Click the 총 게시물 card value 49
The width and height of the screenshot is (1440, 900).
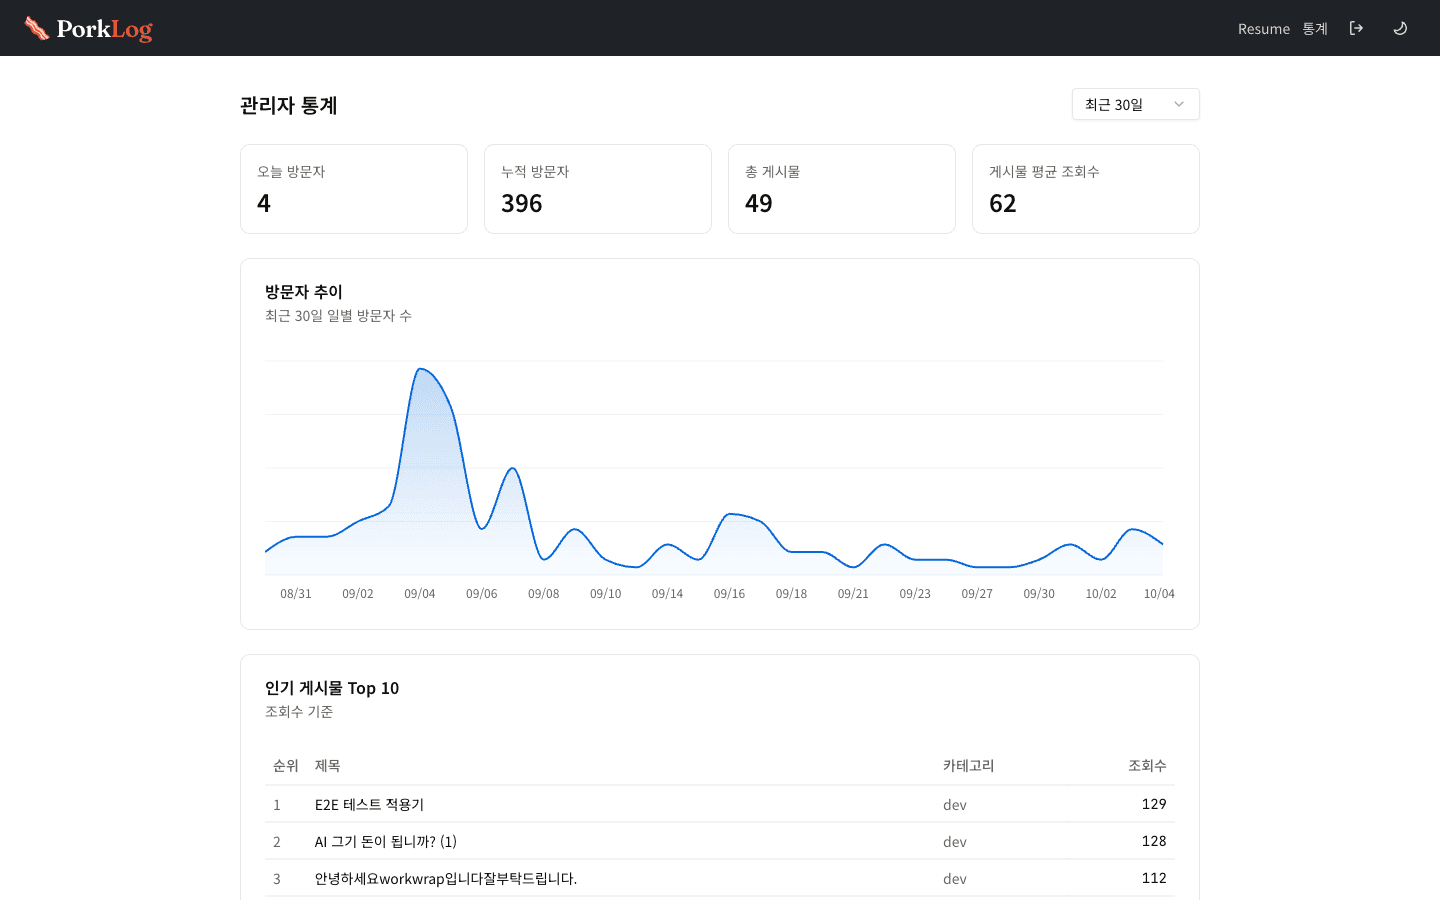[759, 203]
